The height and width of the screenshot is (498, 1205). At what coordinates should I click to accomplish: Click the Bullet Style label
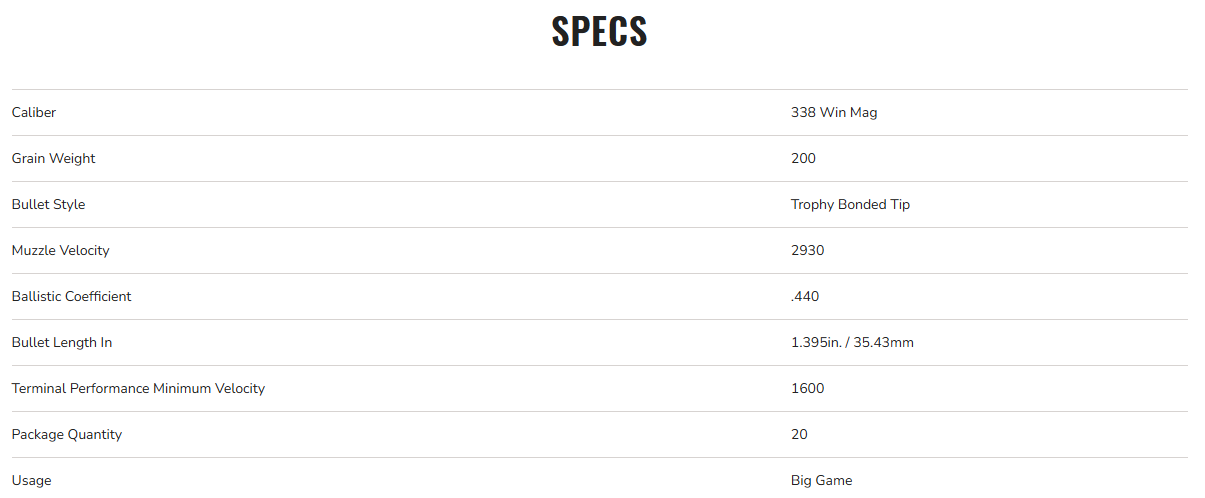point(48,205)
